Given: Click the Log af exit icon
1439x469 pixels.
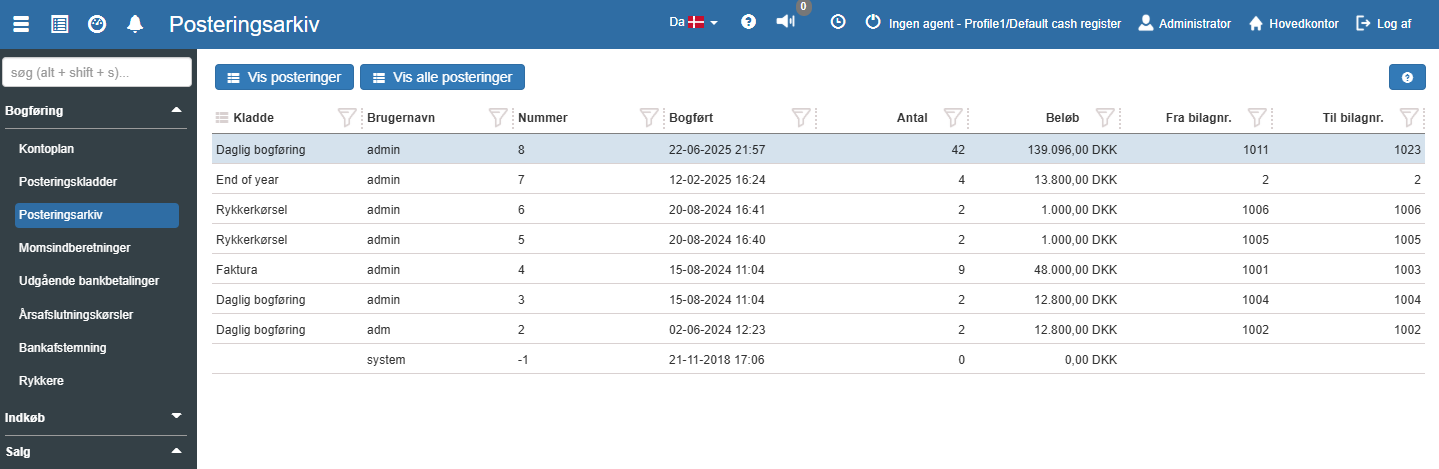Looking at the screenshot, I should pyautogui.click(x=1363, y=23).
